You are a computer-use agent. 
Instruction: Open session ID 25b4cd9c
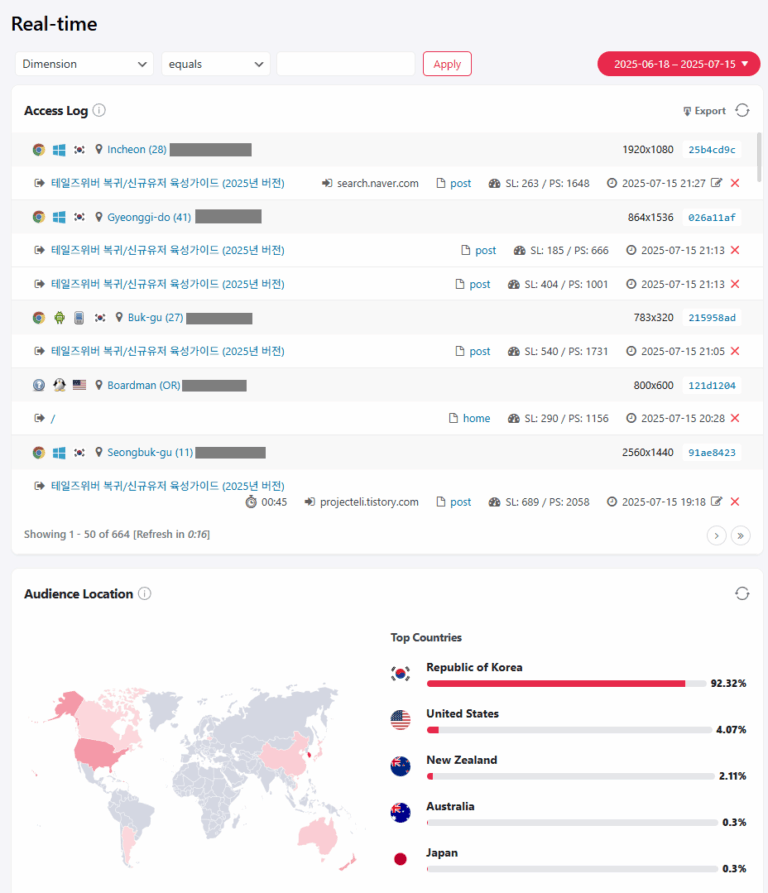[712, 150]
